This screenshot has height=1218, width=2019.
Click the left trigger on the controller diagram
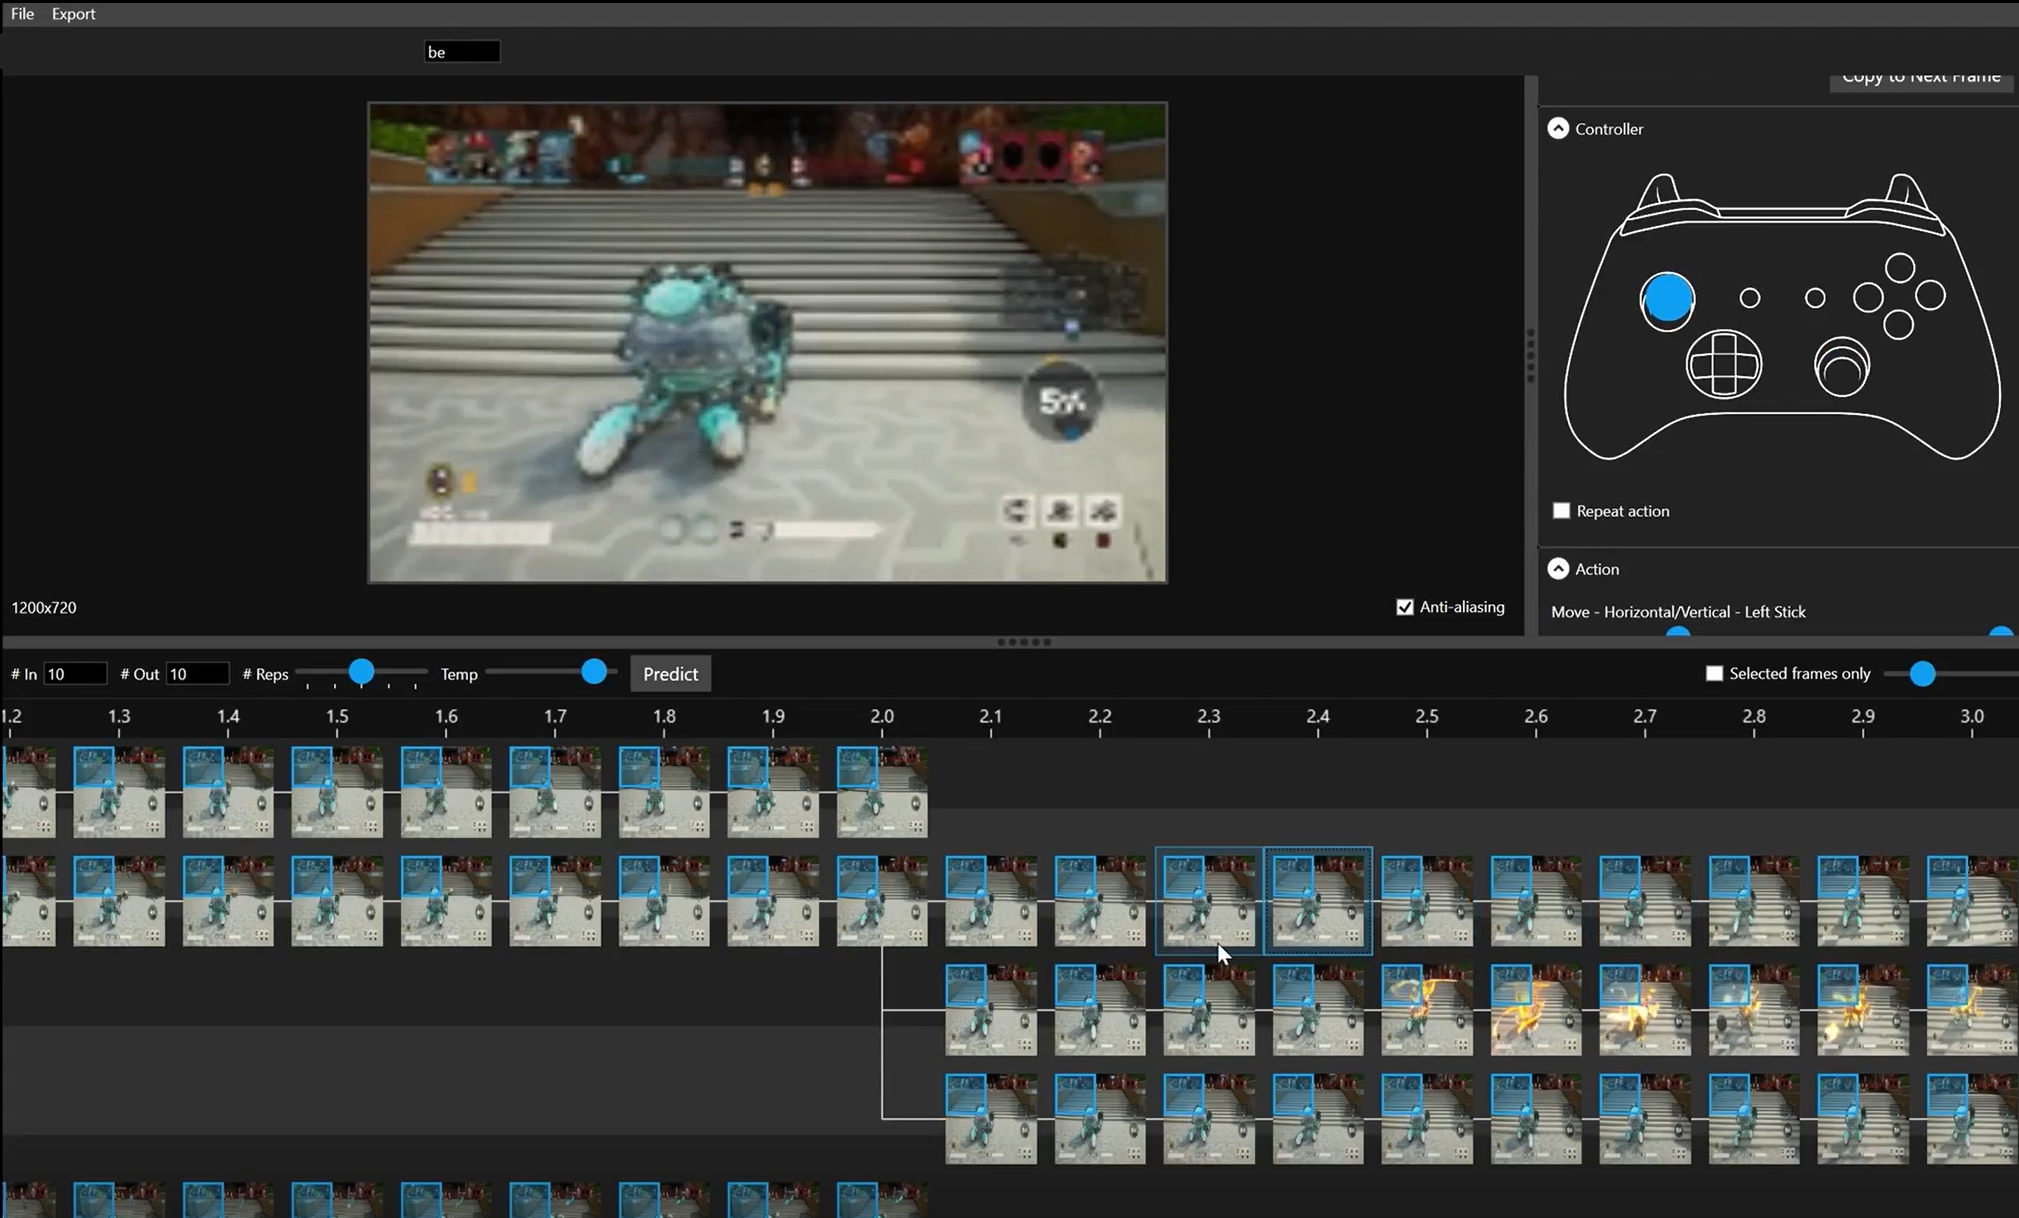[x=1661, y=191]
